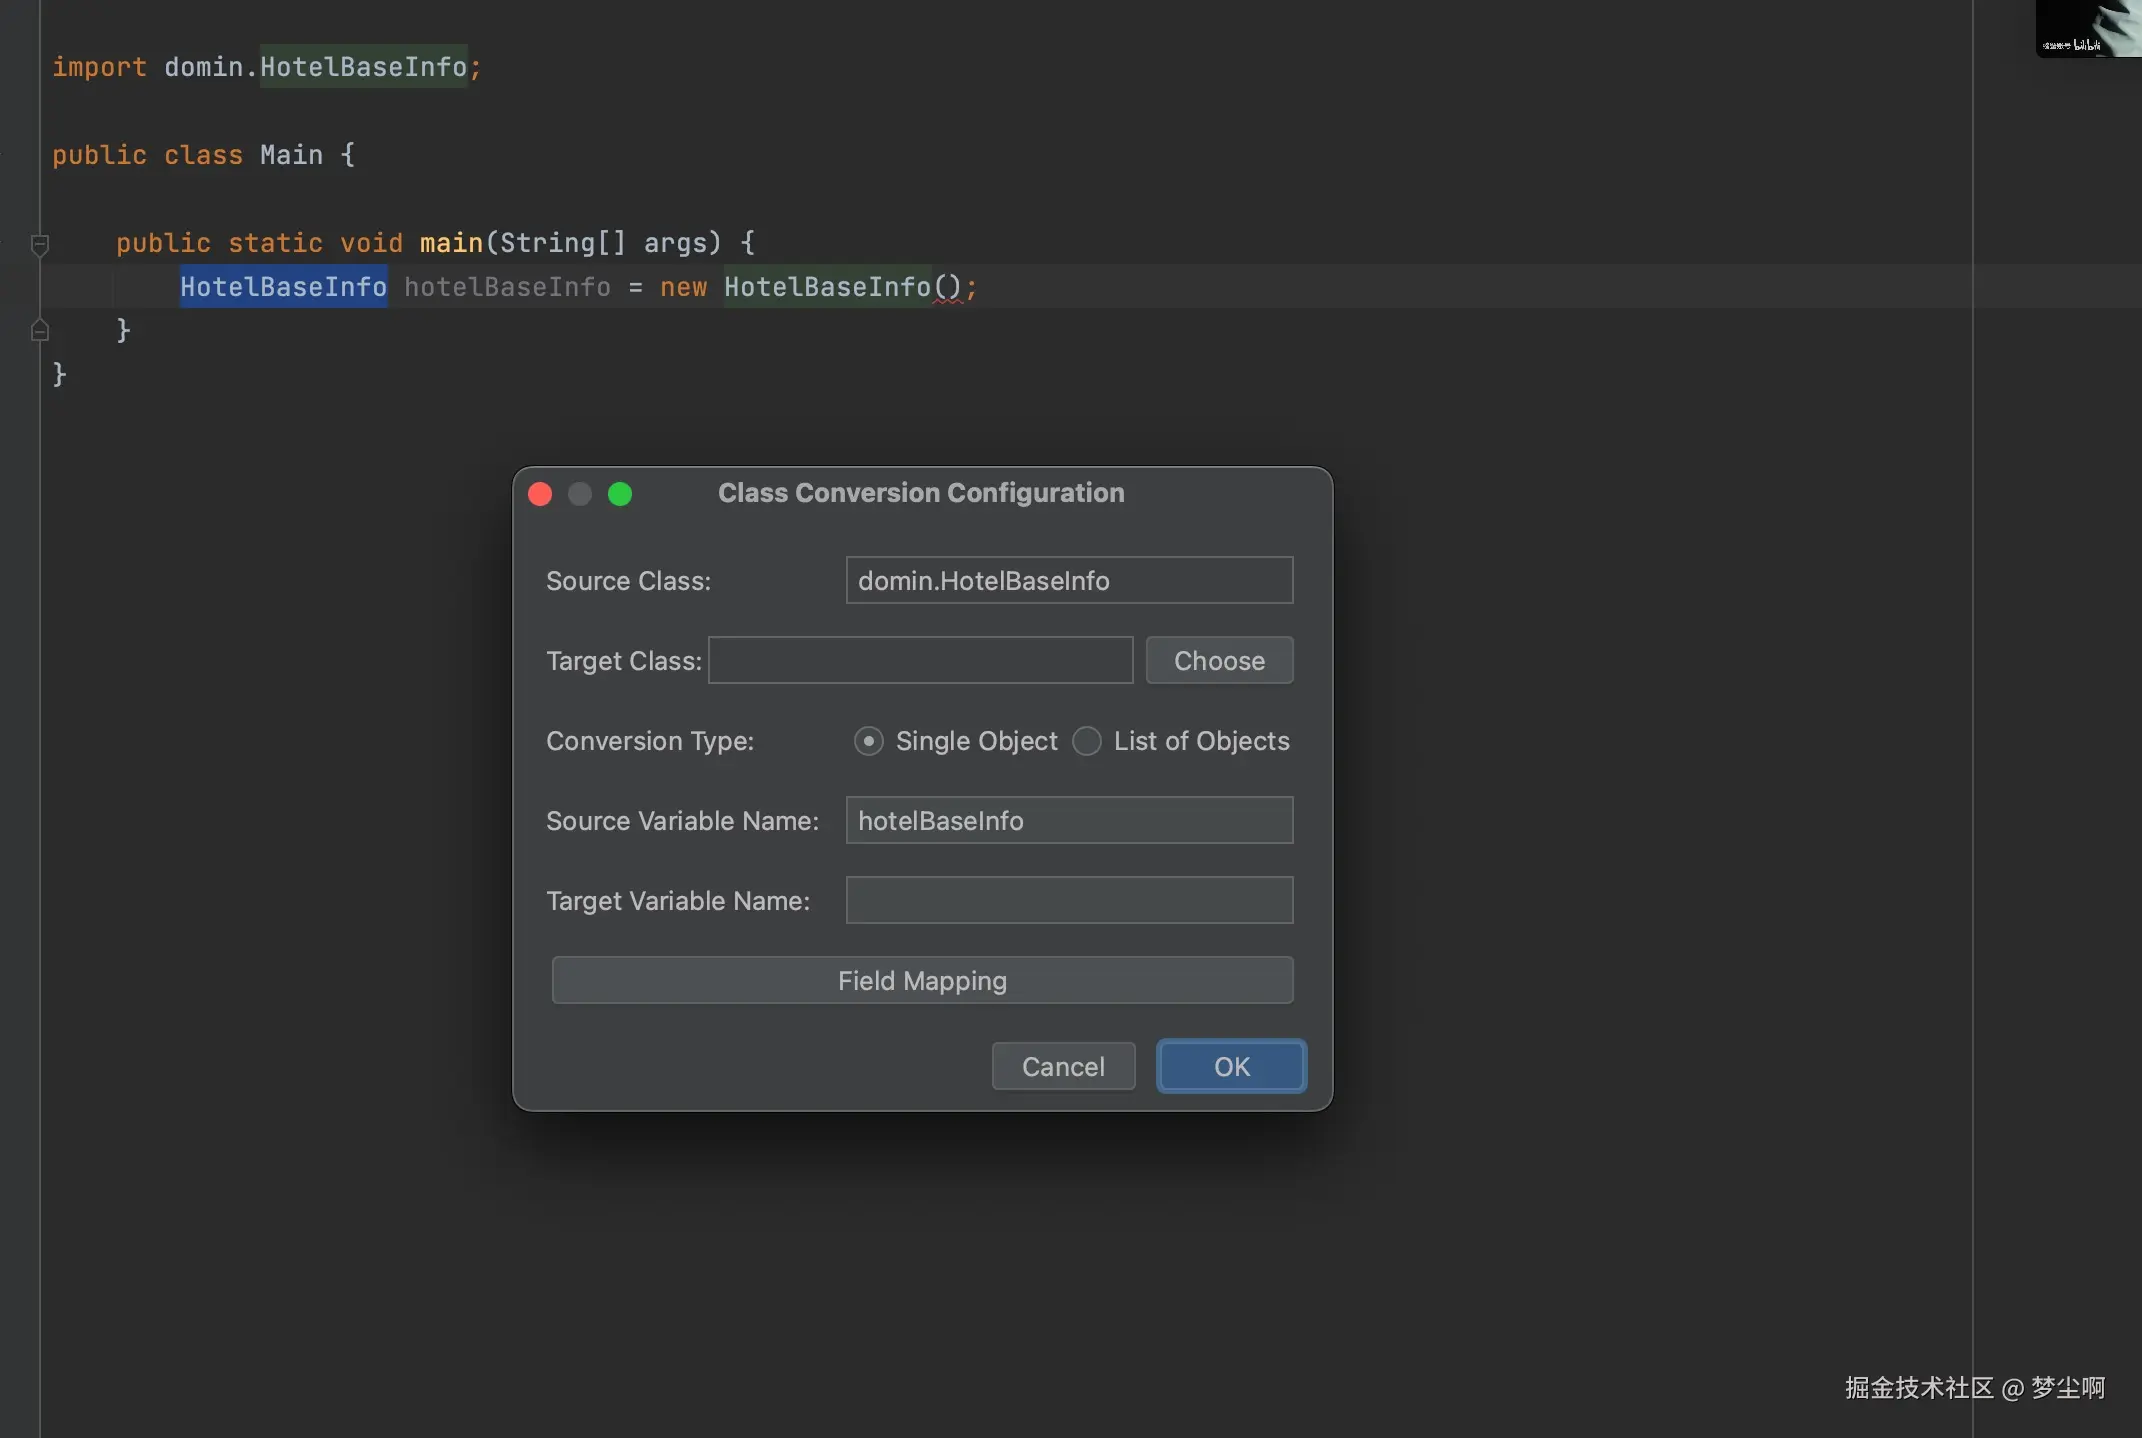Confirm with the OK button
The width and height of the screenshot is (2142, 1438).
1231,1066
